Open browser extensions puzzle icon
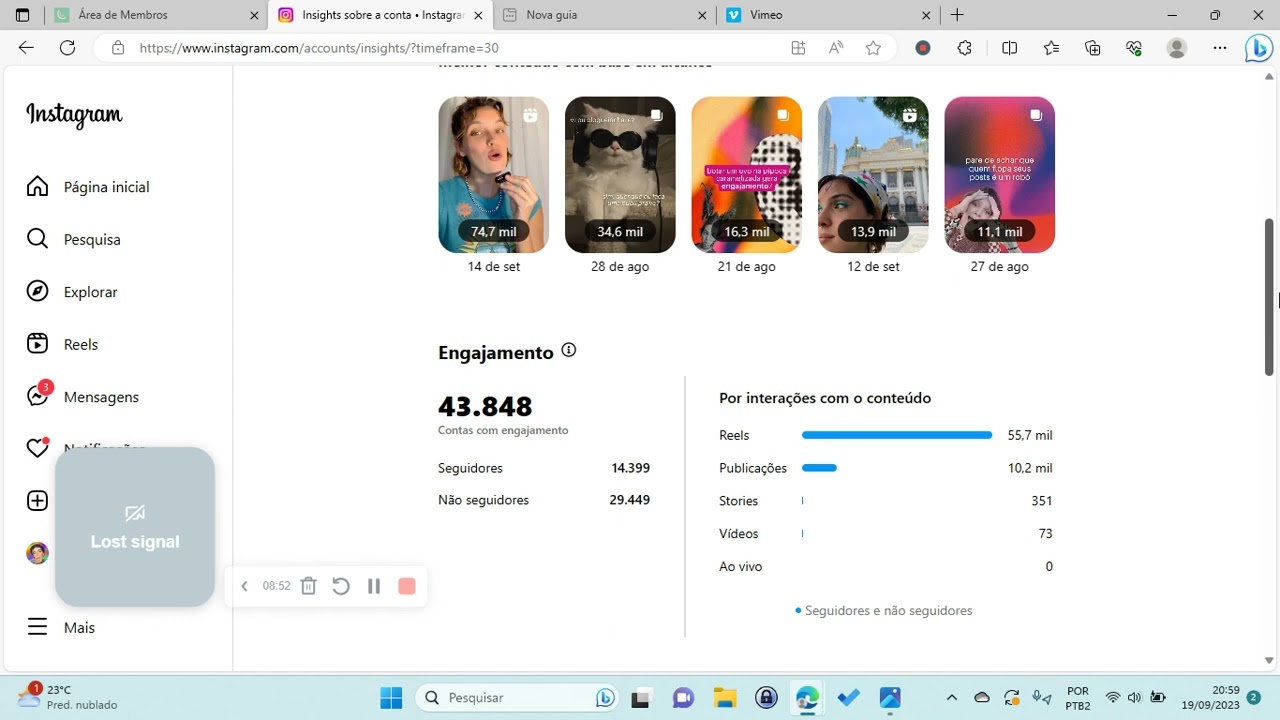This screenshot has height=720, width=1280. point(965,48)
